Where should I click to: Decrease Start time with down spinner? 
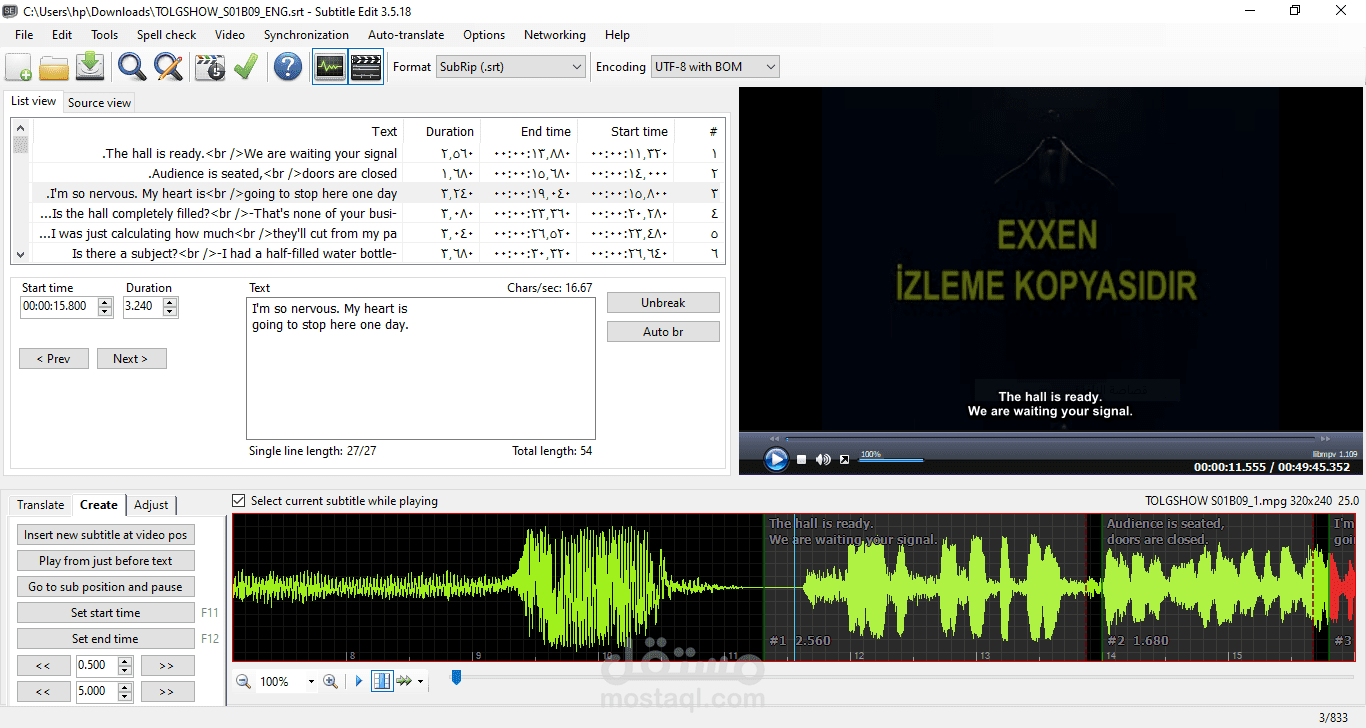coord(105,311)
